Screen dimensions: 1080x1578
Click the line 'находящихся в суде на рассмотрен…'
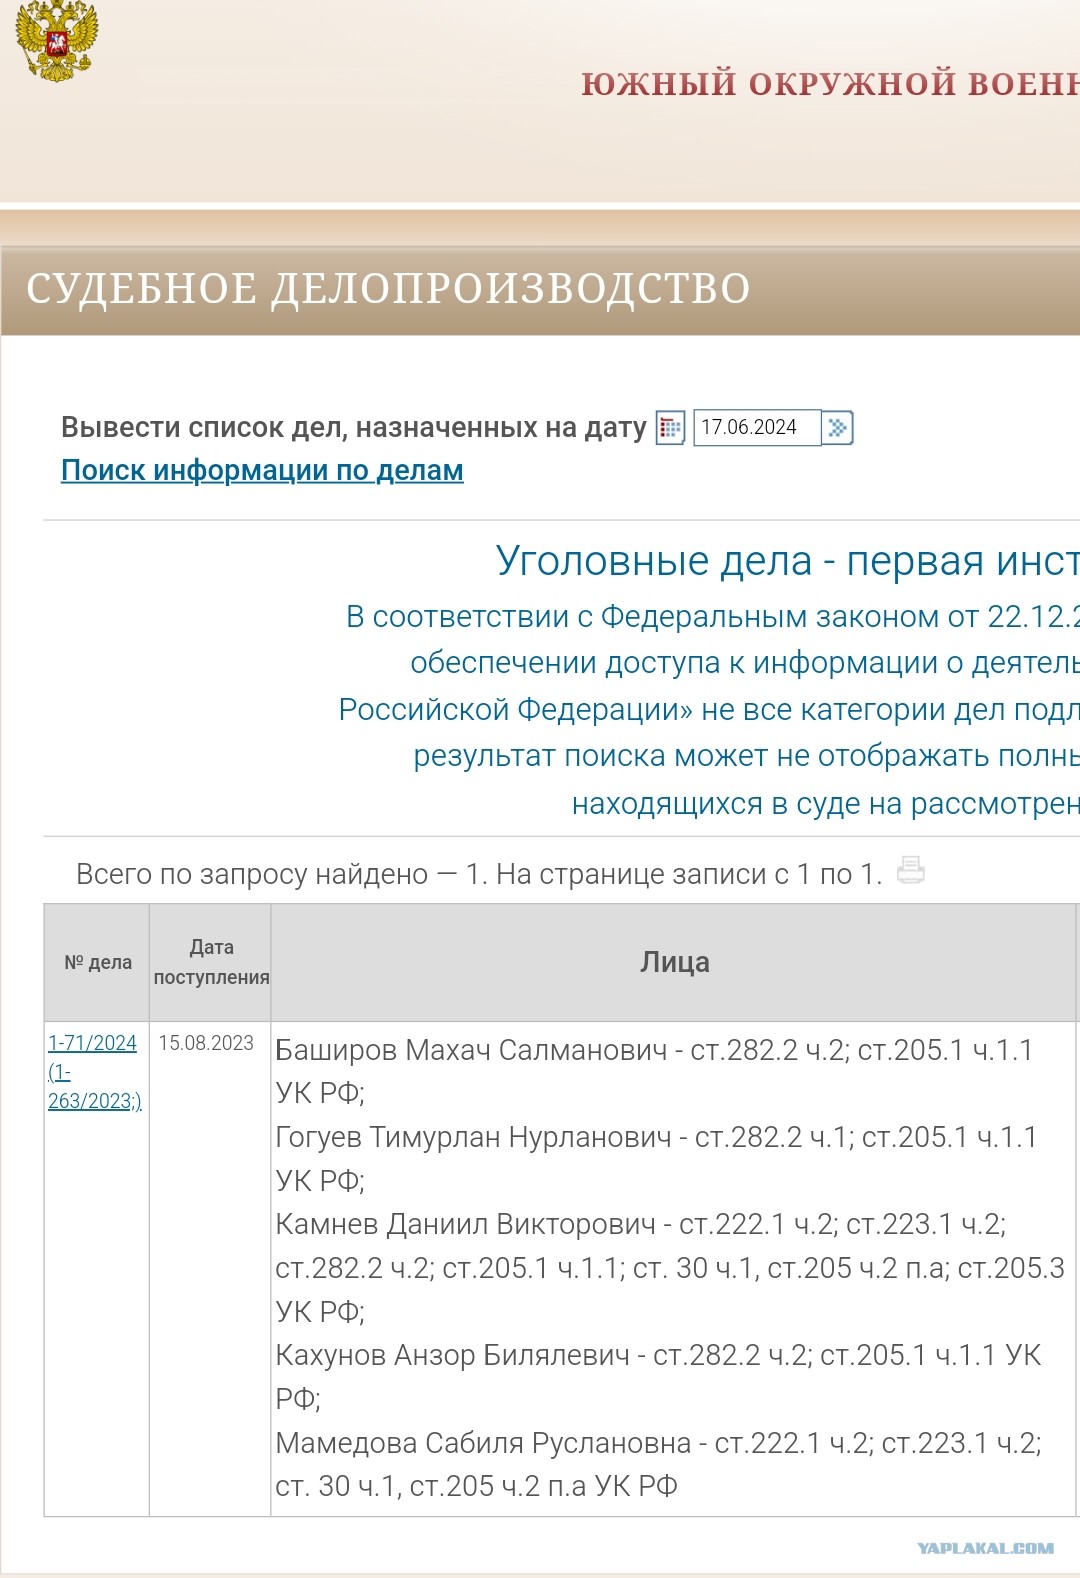click(826, 803)
